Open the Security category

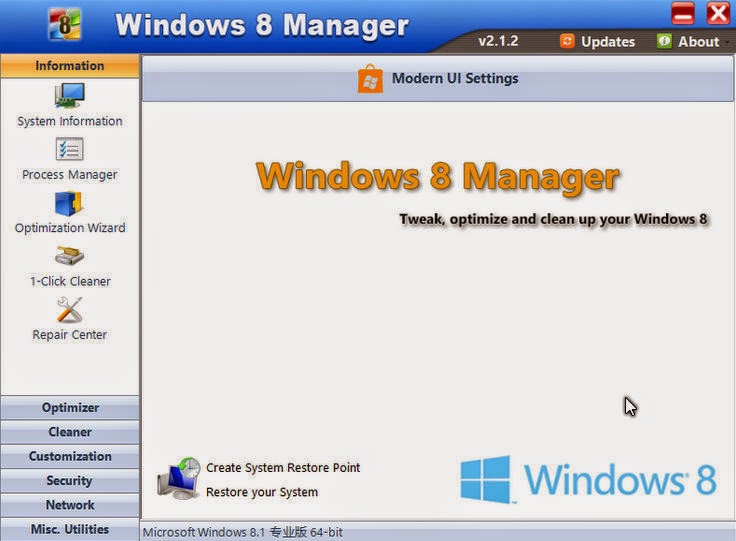(70, 480)
